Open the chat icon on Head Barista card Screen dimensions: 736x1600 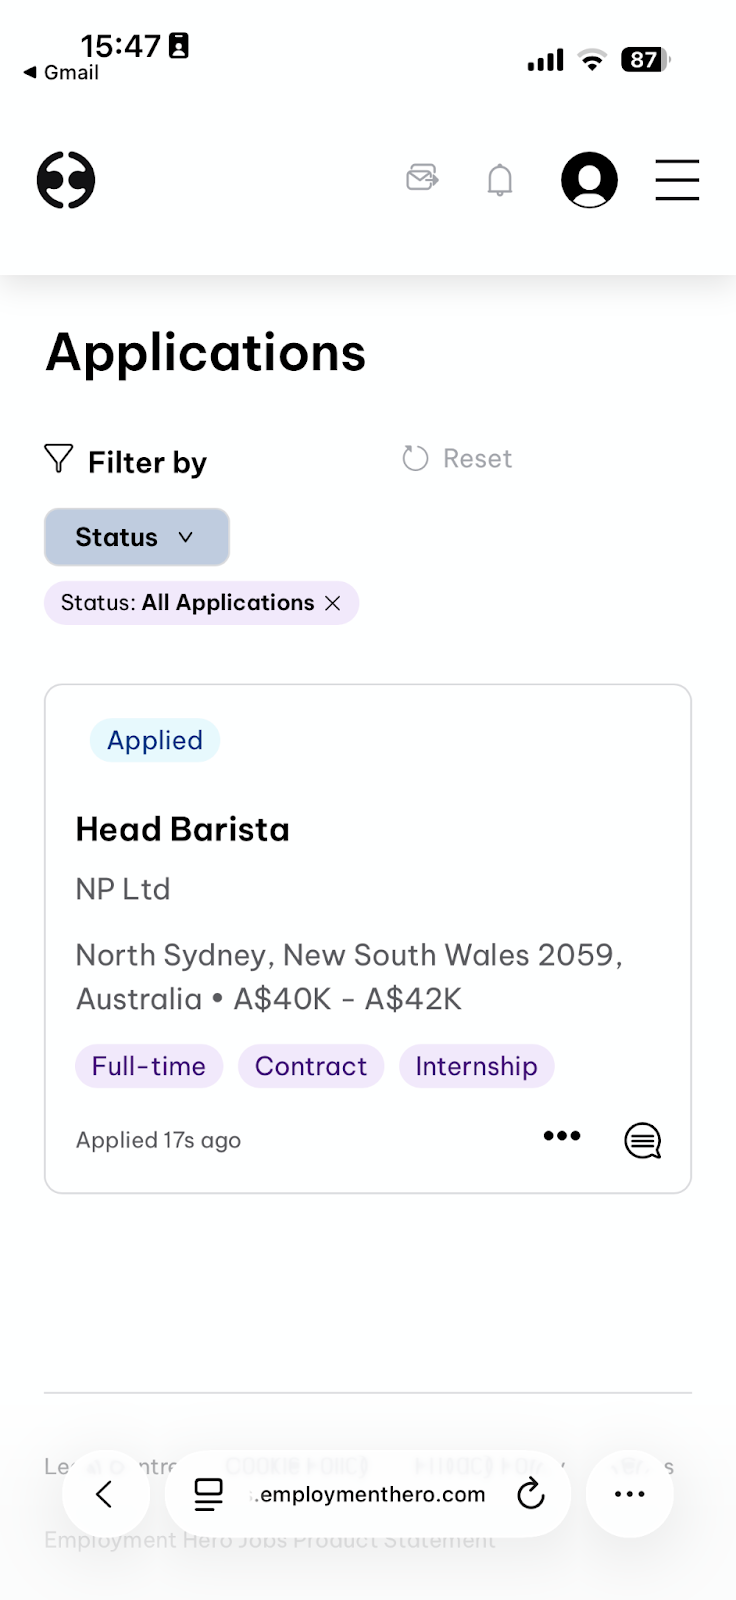point(643,1140)
